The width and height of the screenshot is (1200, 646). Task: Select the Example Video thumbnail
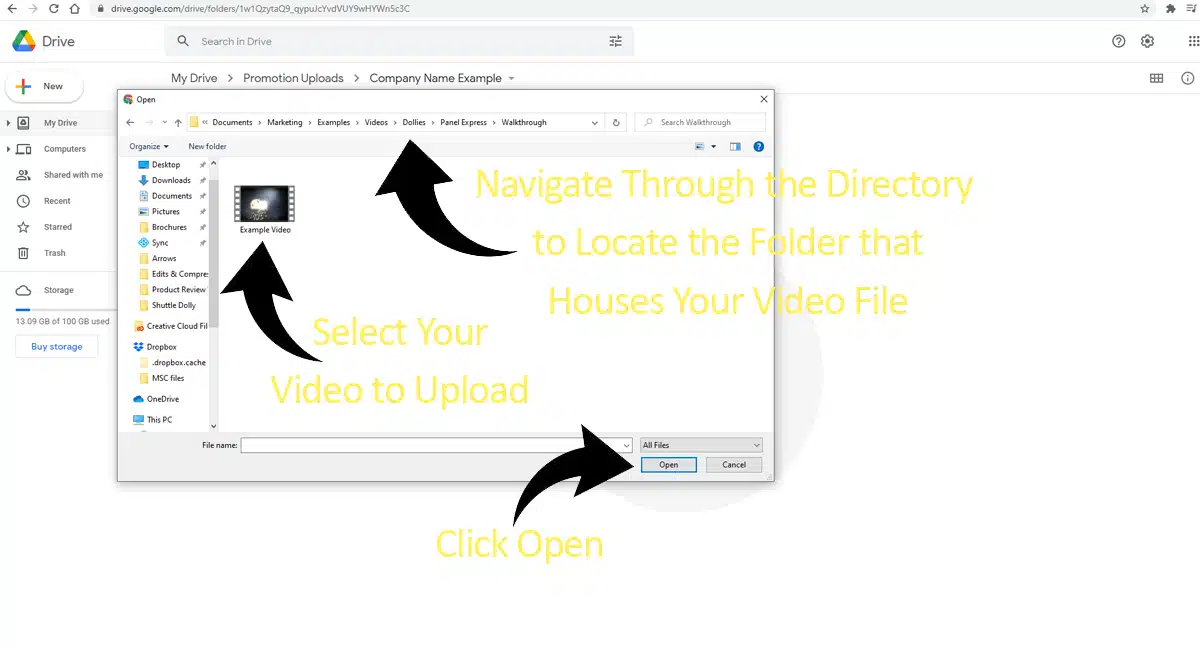264,204
